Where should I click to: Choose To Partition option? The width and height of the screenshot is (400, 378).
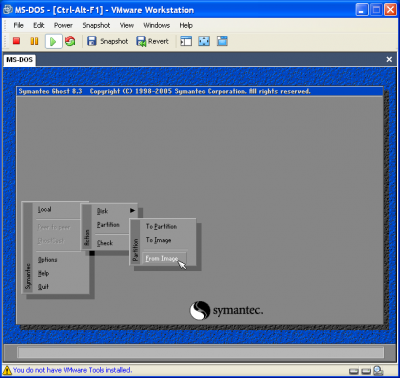click(161, 226)
